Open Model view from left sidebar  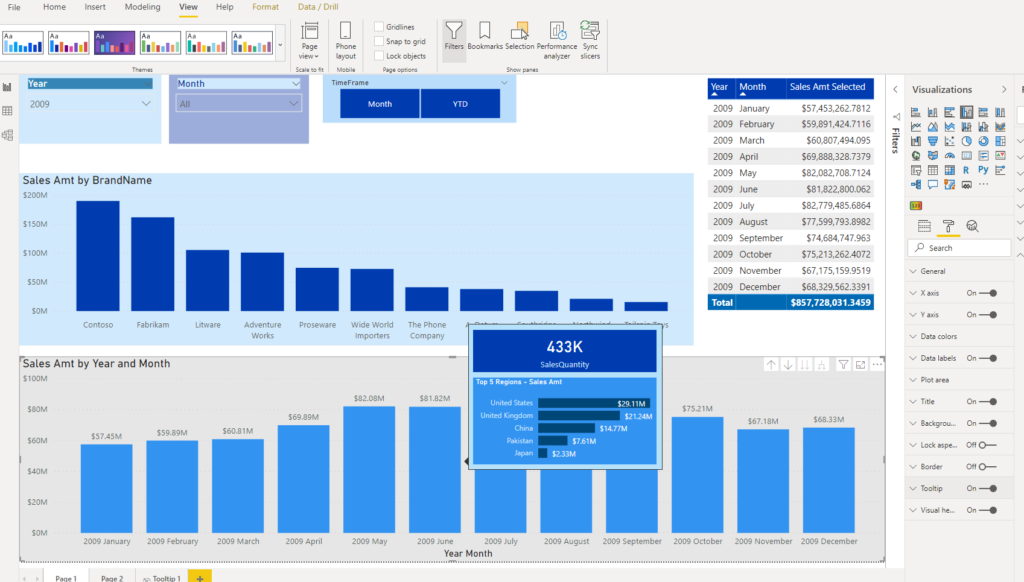(8, 135)
